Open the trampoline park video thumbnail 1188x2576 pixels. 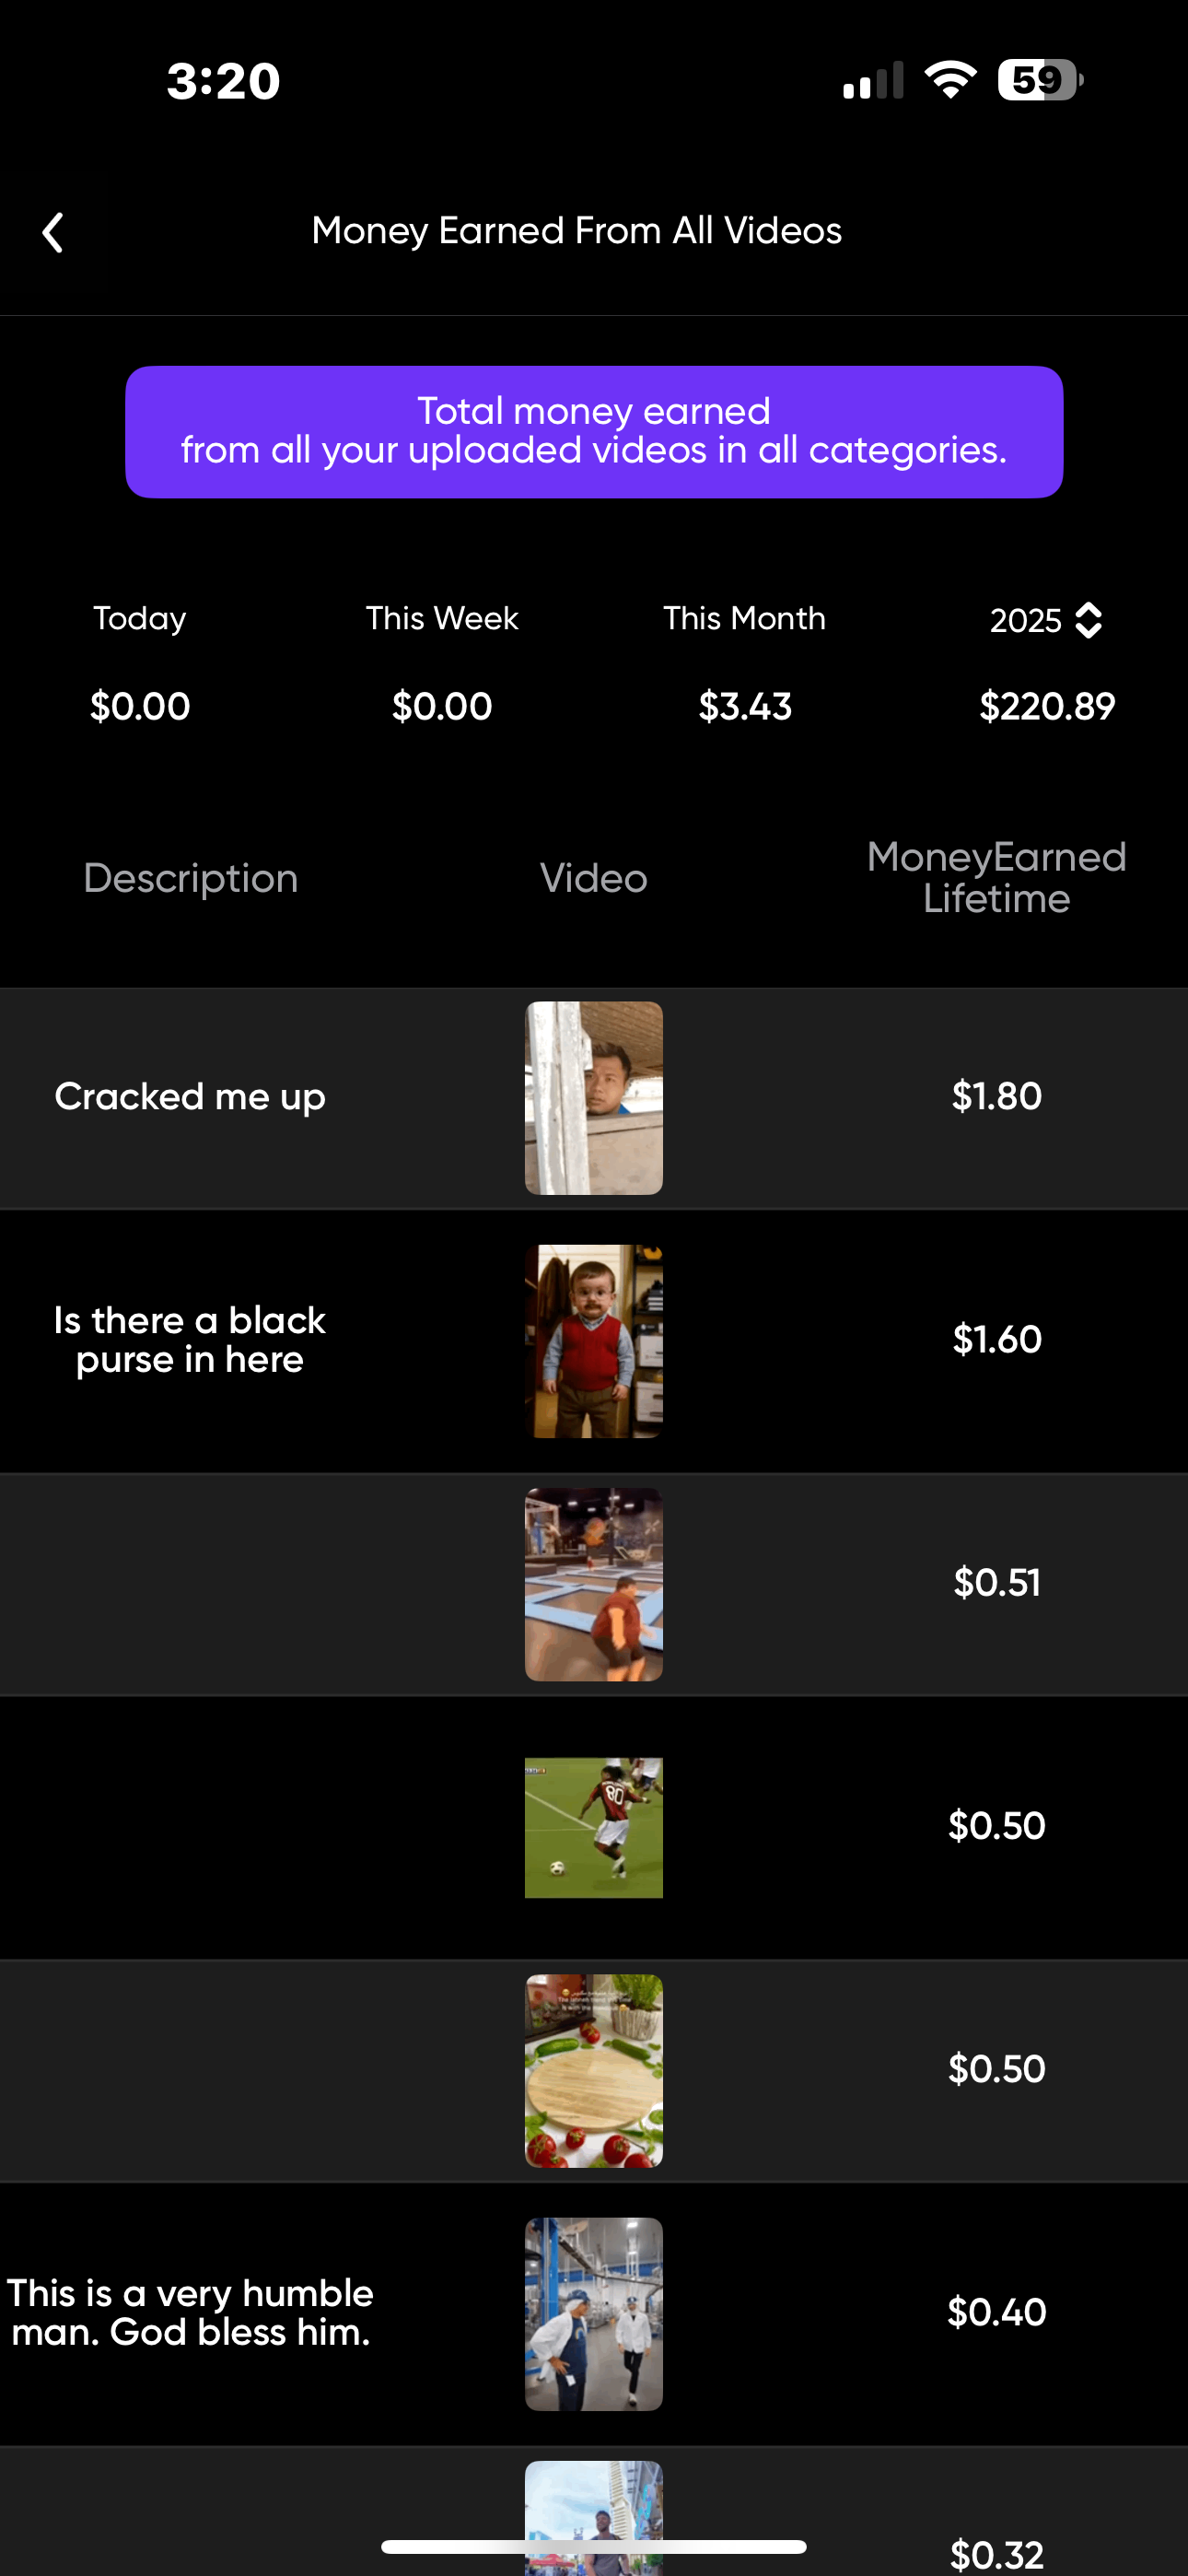click(593, 1583)
